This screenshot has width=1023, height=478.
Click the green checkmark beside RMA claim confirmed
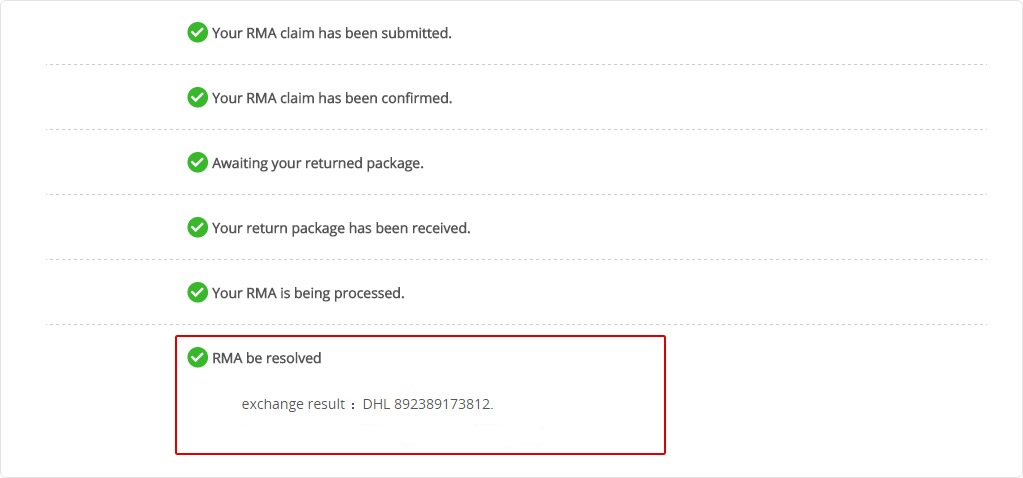tap(197, 98)
